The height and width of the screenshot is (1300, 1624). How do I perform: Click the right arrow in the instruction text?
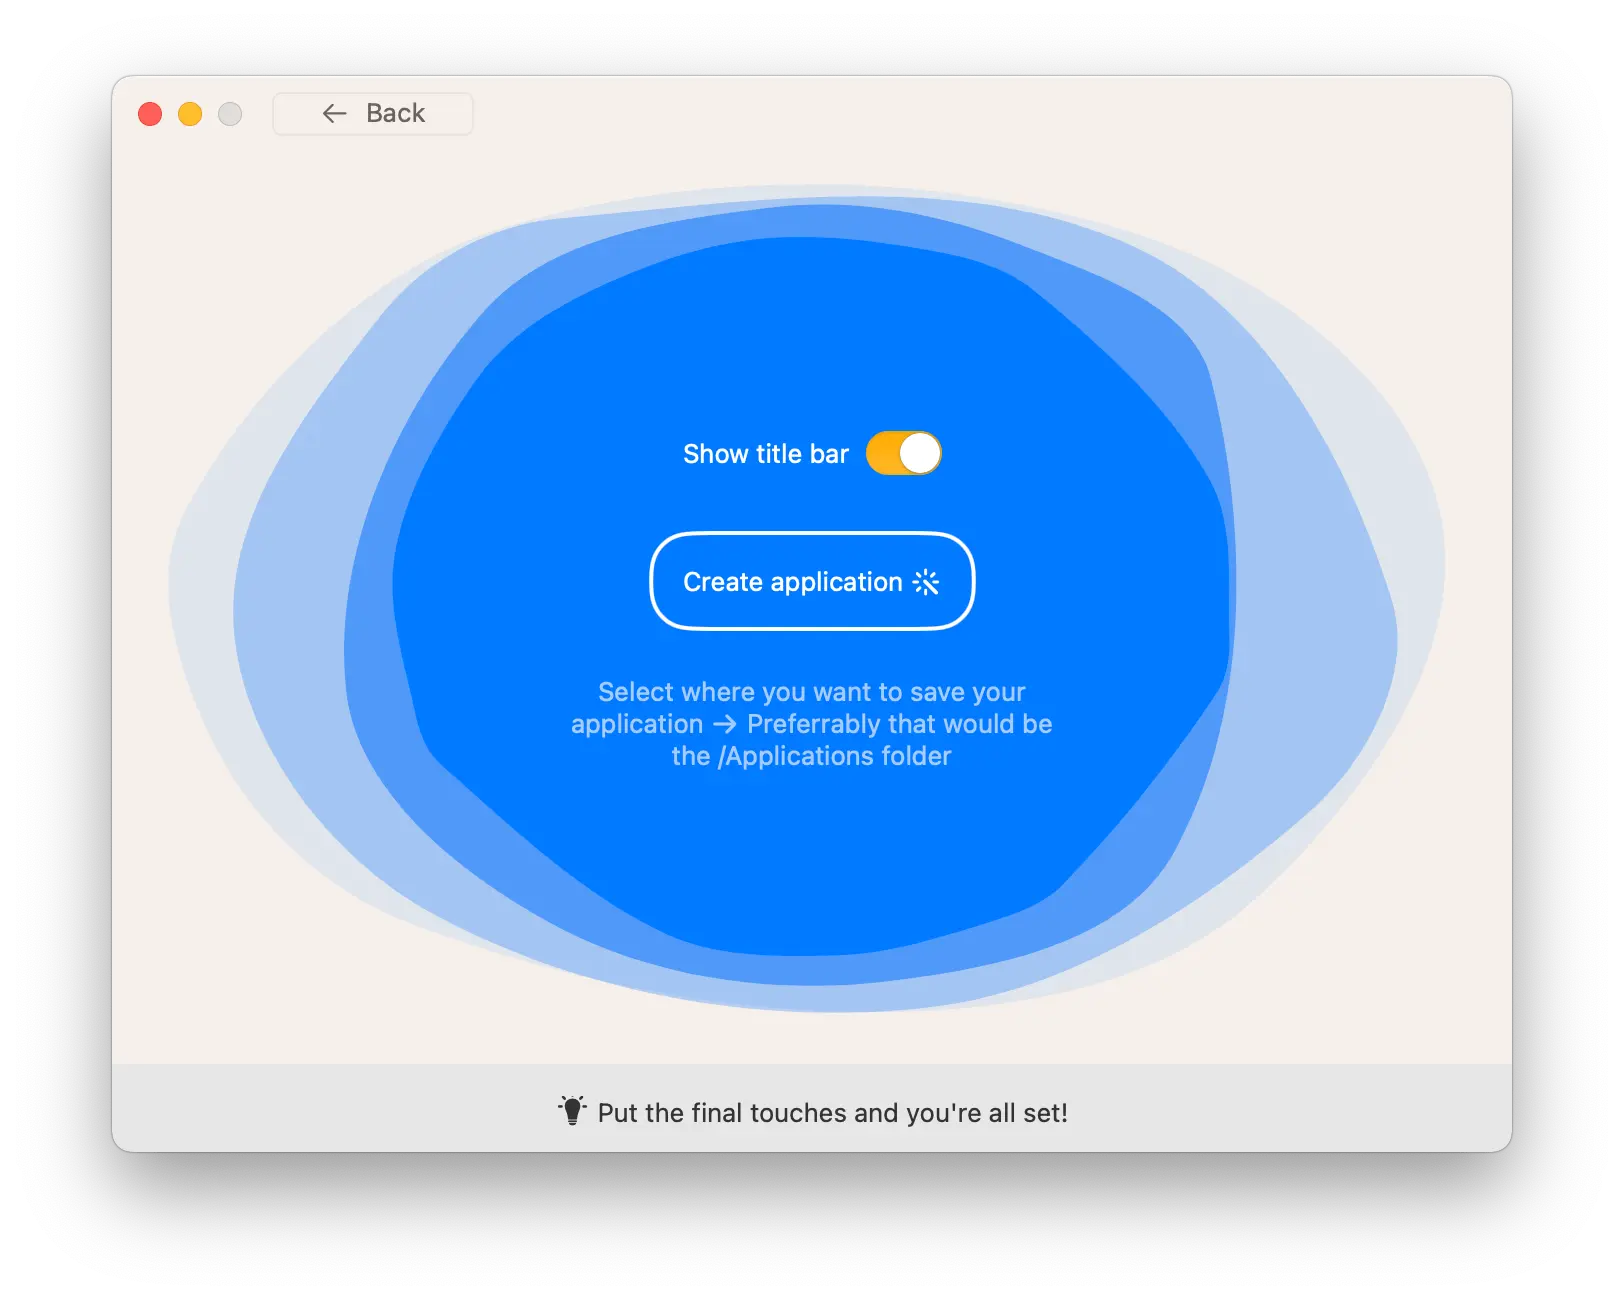pyautogui.click(x=725, y=724)
